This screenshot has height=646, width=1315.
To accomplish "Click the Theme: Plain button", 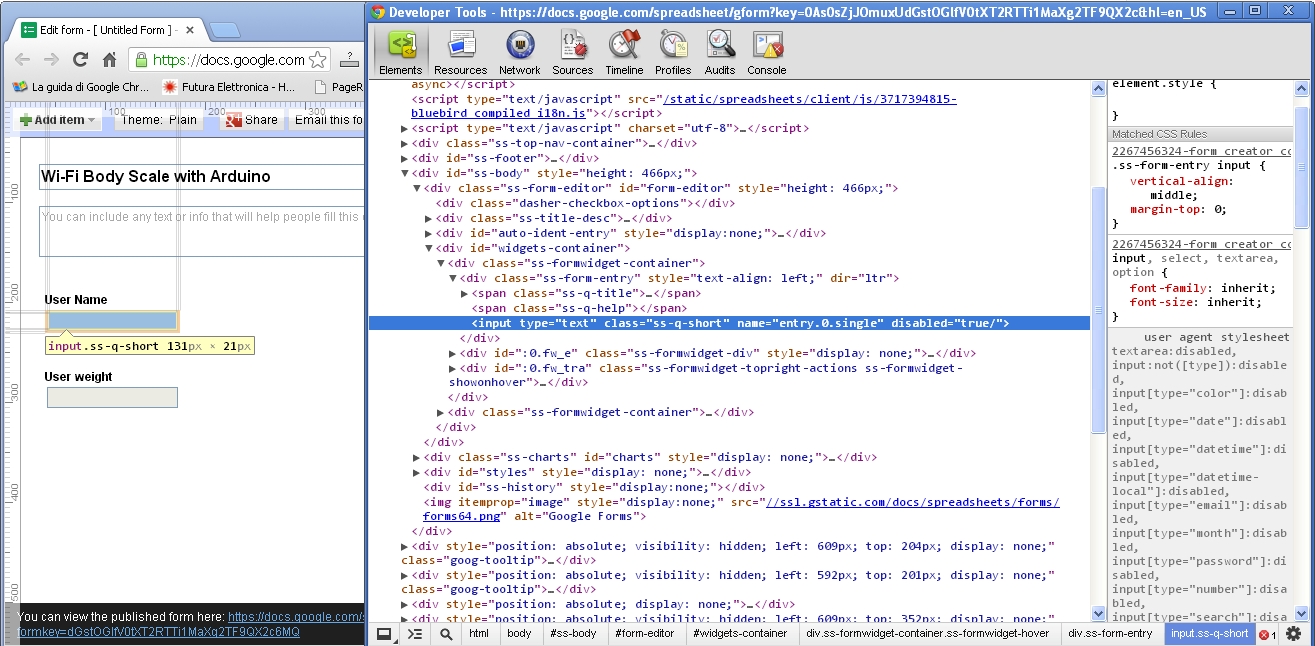I will pos(159,120).
